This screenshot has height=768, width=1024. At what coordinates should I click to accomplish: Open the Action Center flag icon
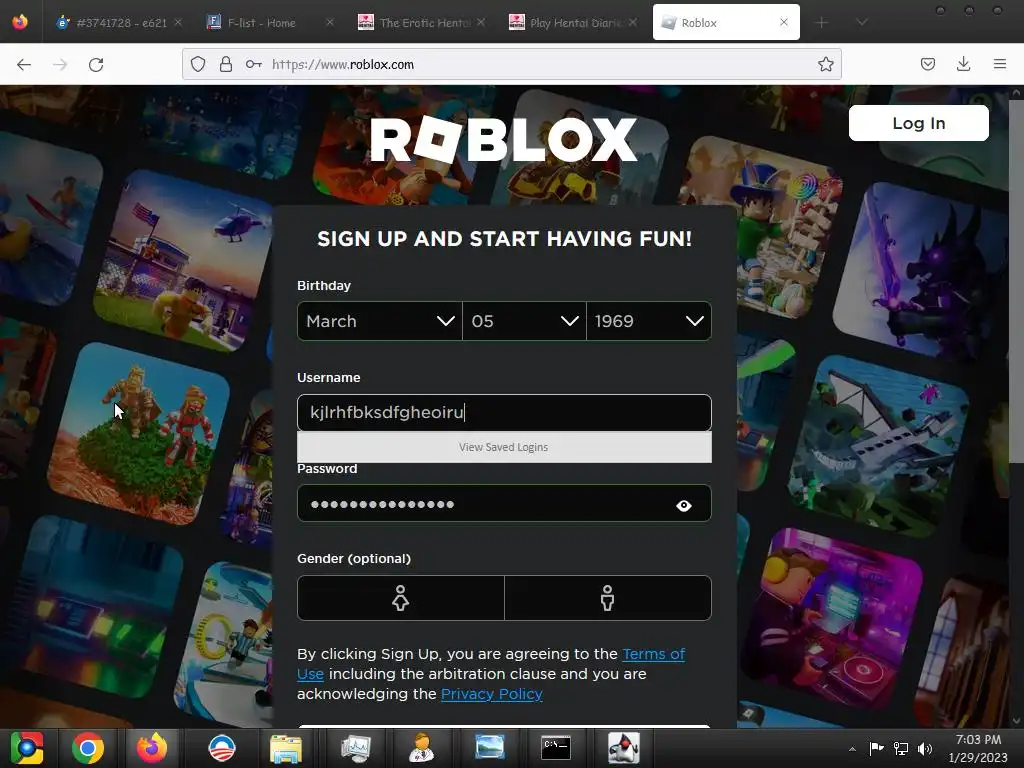pyautogui.click(x=876, y=748)
